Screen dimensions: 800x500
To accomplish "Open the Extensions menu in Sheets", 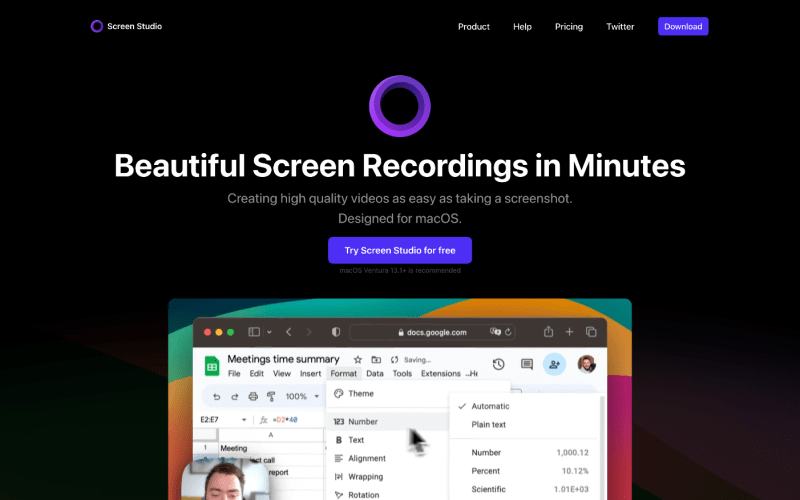I will [x=440, y=373].
